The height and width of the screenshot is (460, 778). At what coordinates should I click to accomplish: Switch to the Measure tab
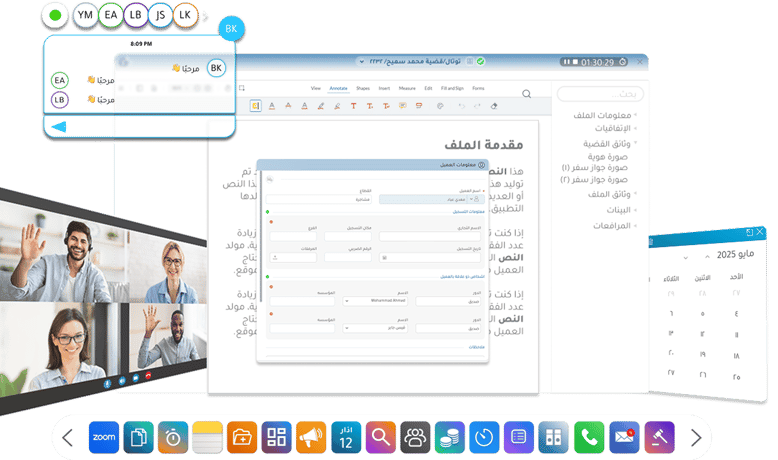click(x=407, y=88)
